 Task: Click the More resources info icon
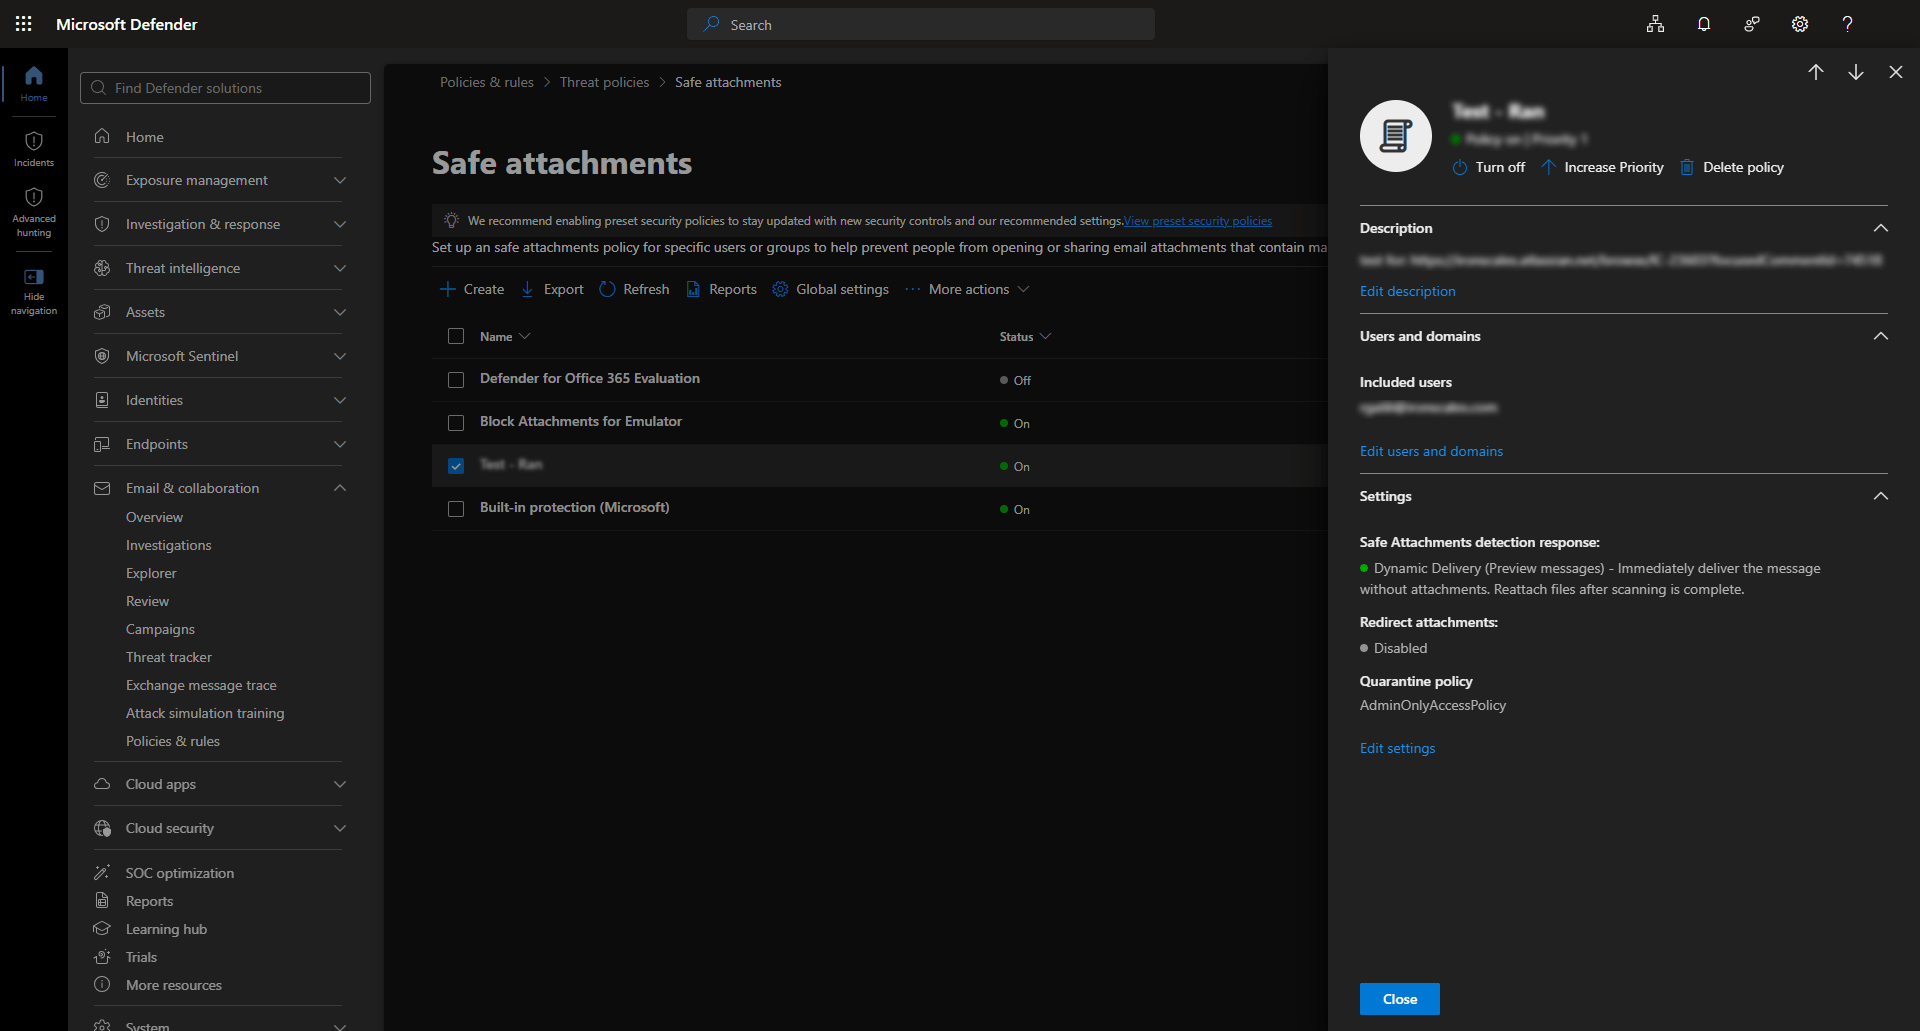click(102, 985)
